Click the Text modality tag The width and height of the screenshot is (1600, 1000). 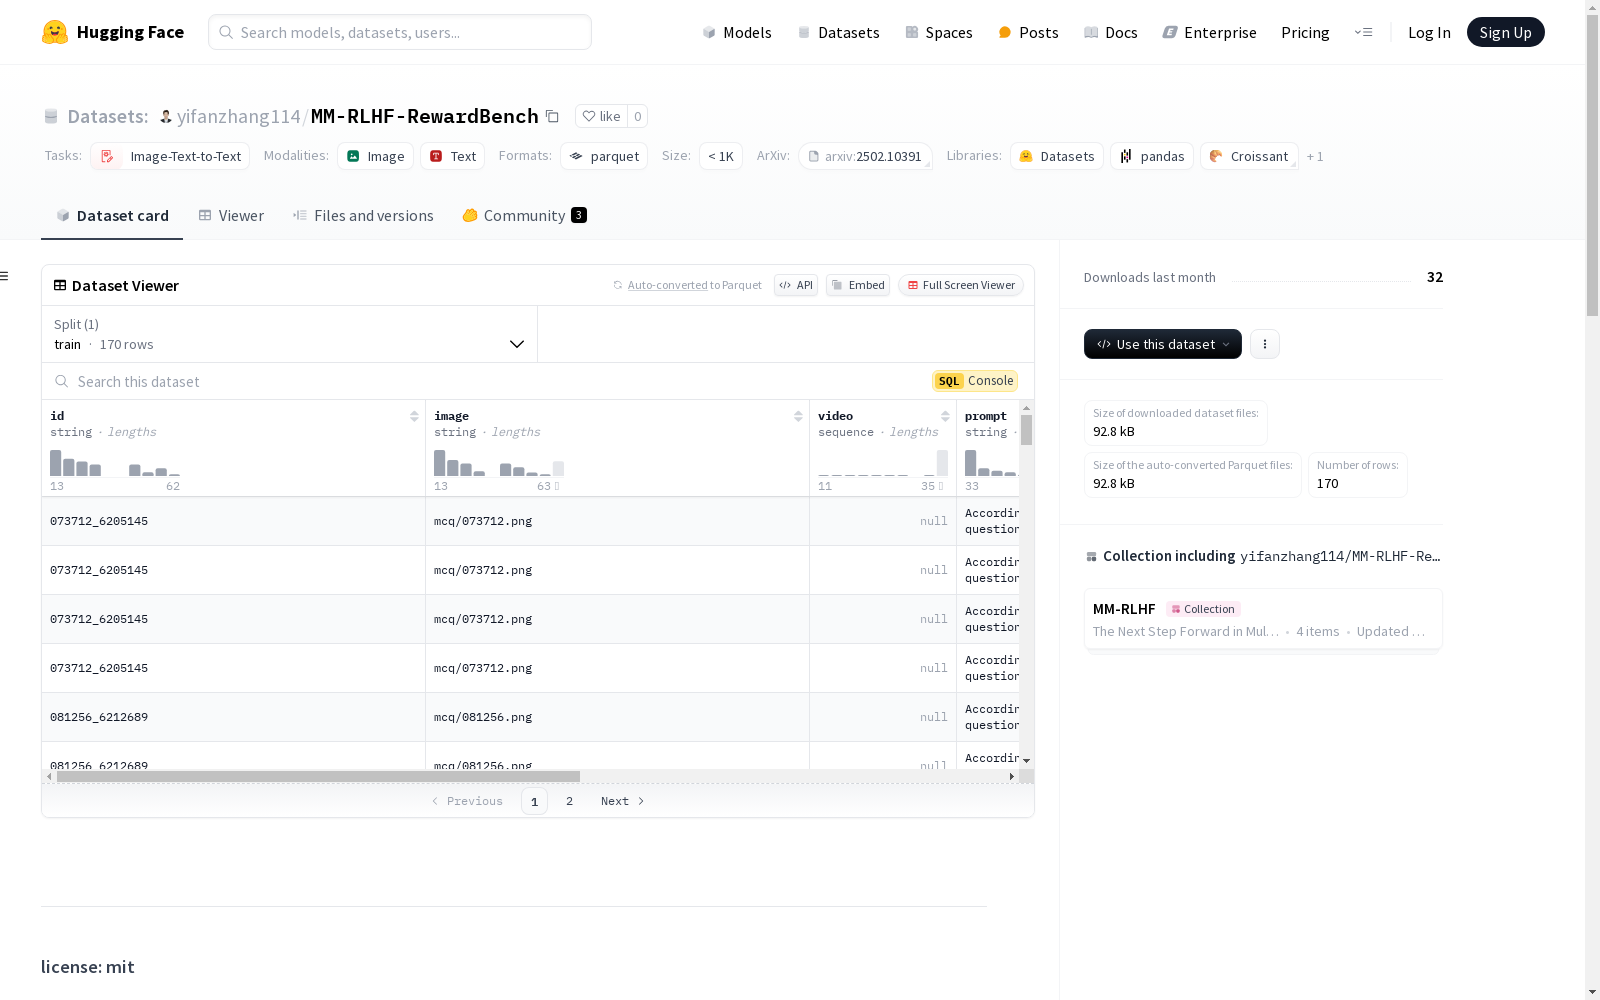[x=453, y=156]
